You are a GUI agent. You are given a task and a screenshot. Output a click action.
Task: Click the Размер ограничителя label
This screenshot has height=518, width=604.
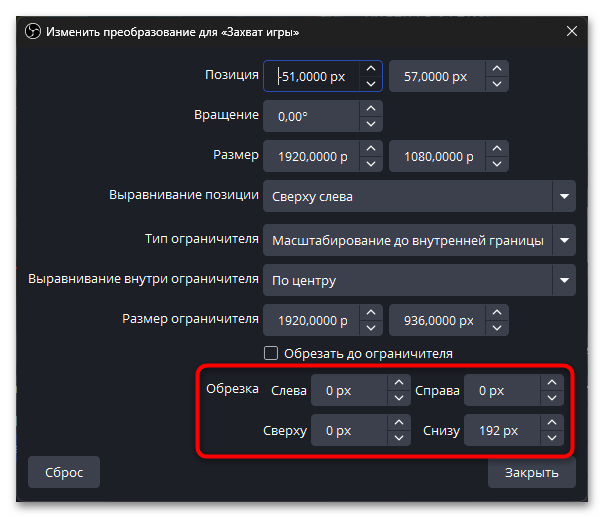pyautogui.click(x=190, y=319)
